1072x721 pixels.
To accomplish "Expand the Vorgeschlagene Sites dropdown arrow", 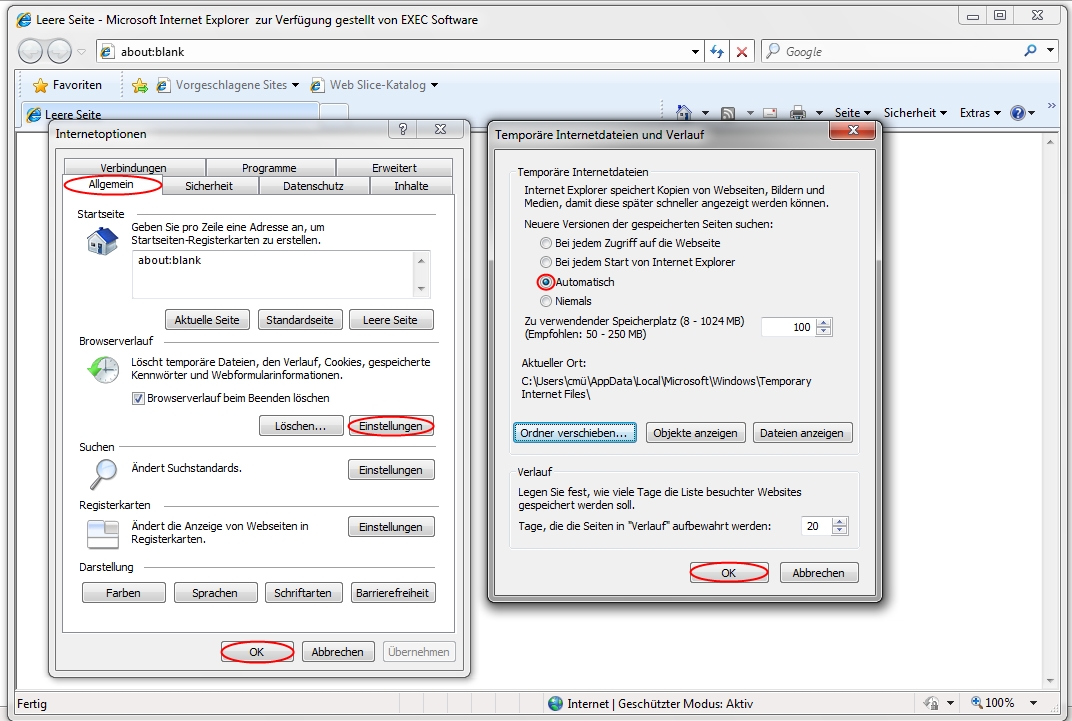I will tap(295, 85).
